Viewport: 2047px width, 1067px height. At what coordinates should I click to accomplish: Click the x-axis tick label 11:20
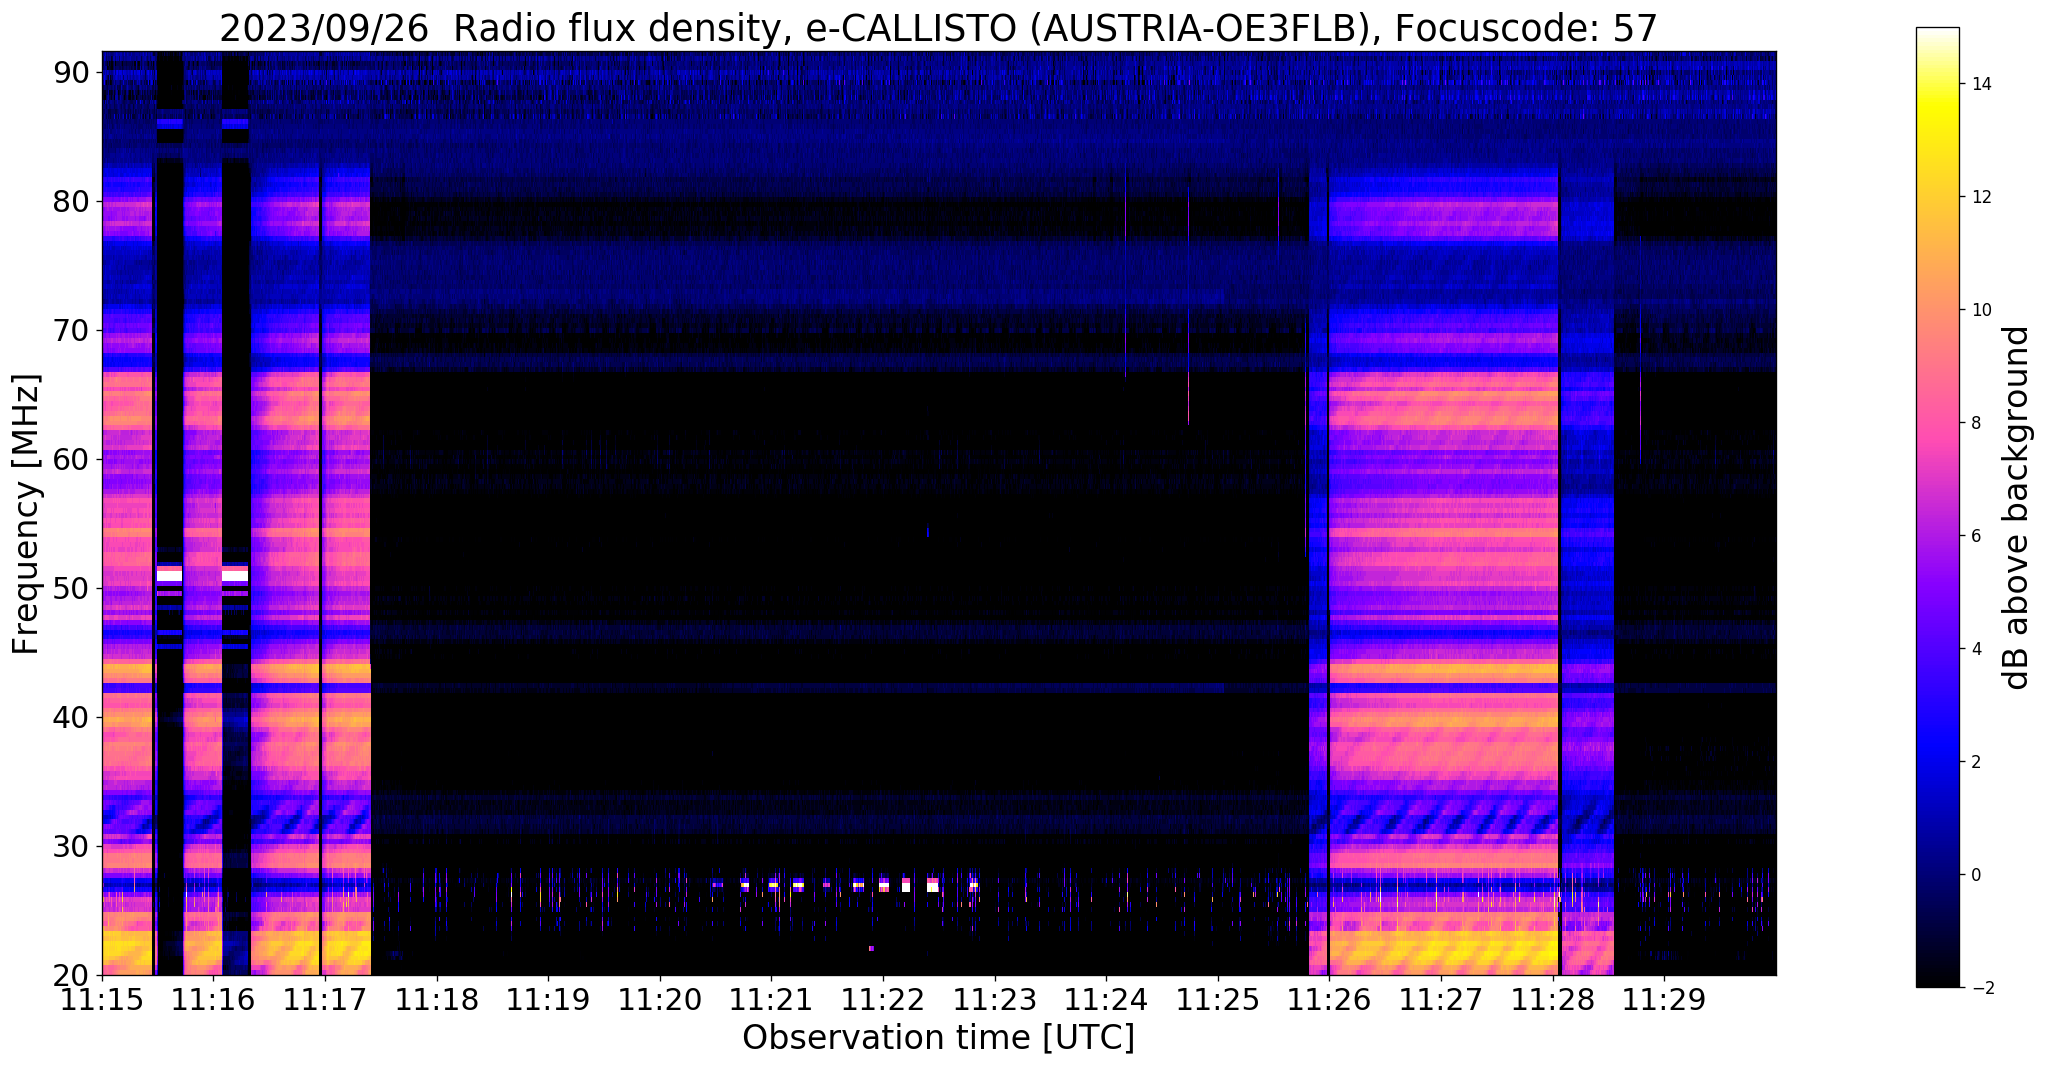point(659,998)
